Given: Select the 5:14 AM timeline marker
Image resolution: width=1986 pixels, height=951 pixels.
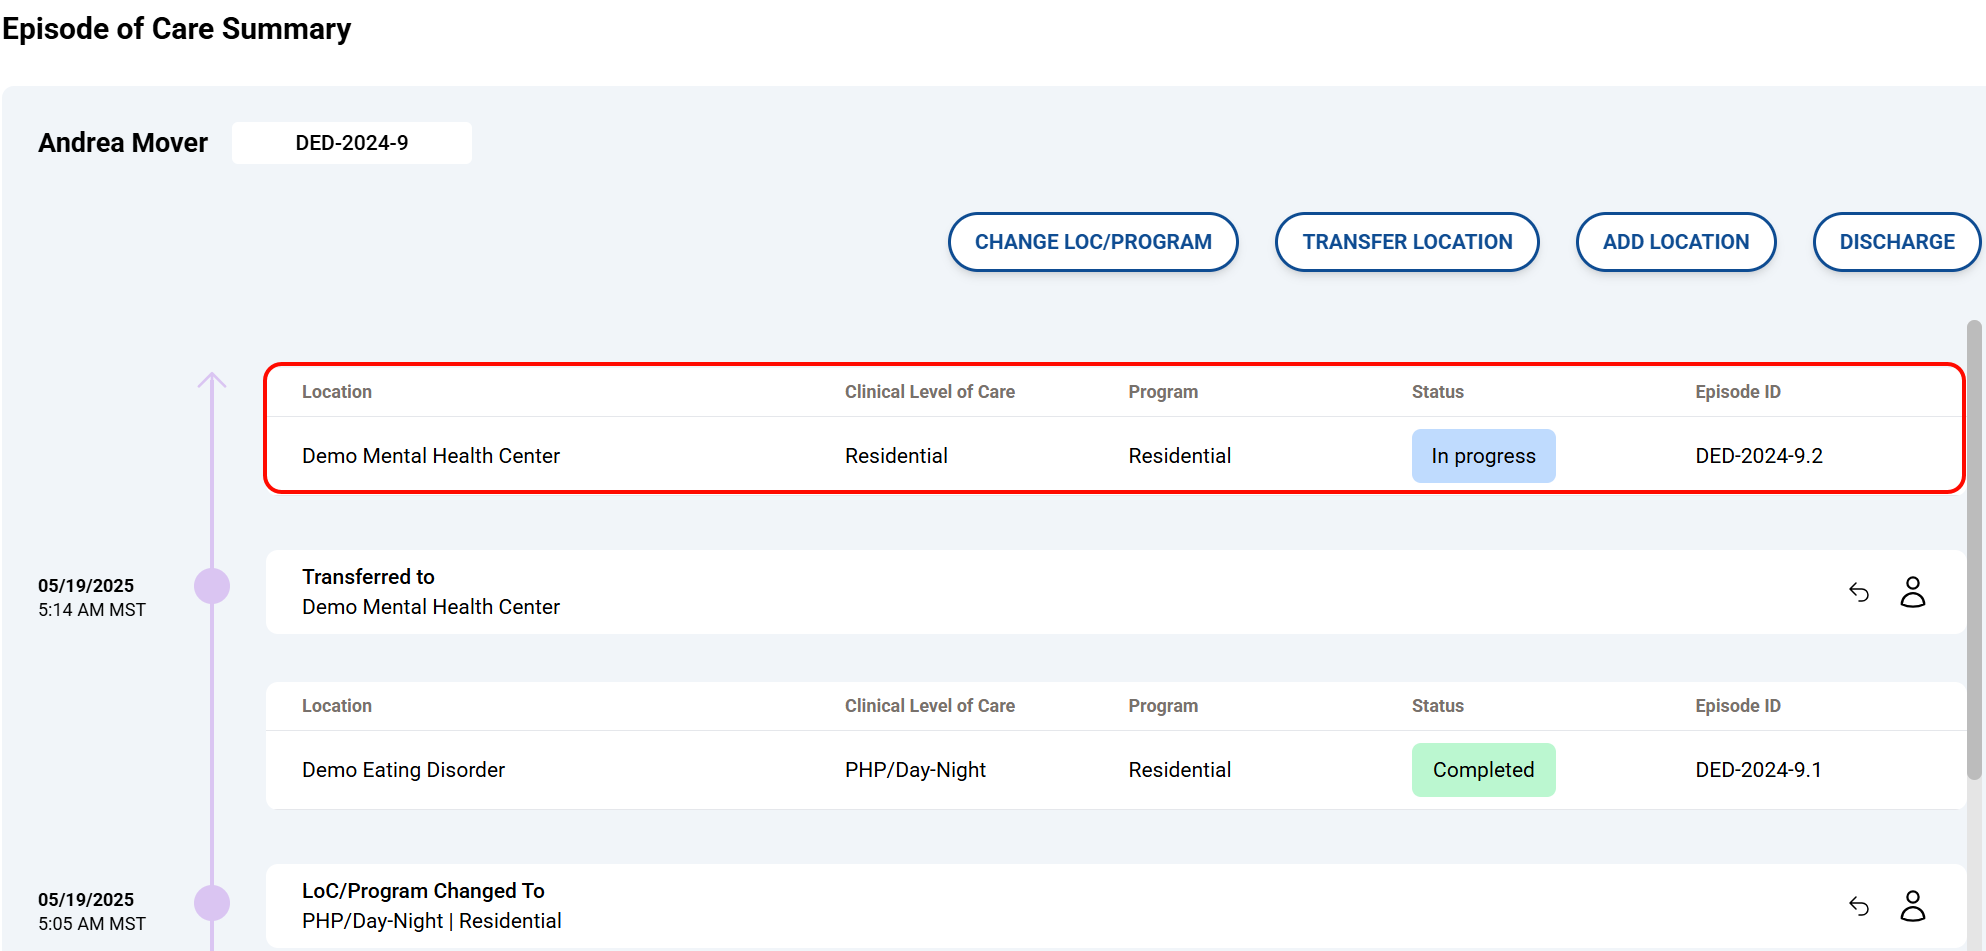Looking at the screenshot, I should pos(212,586).
